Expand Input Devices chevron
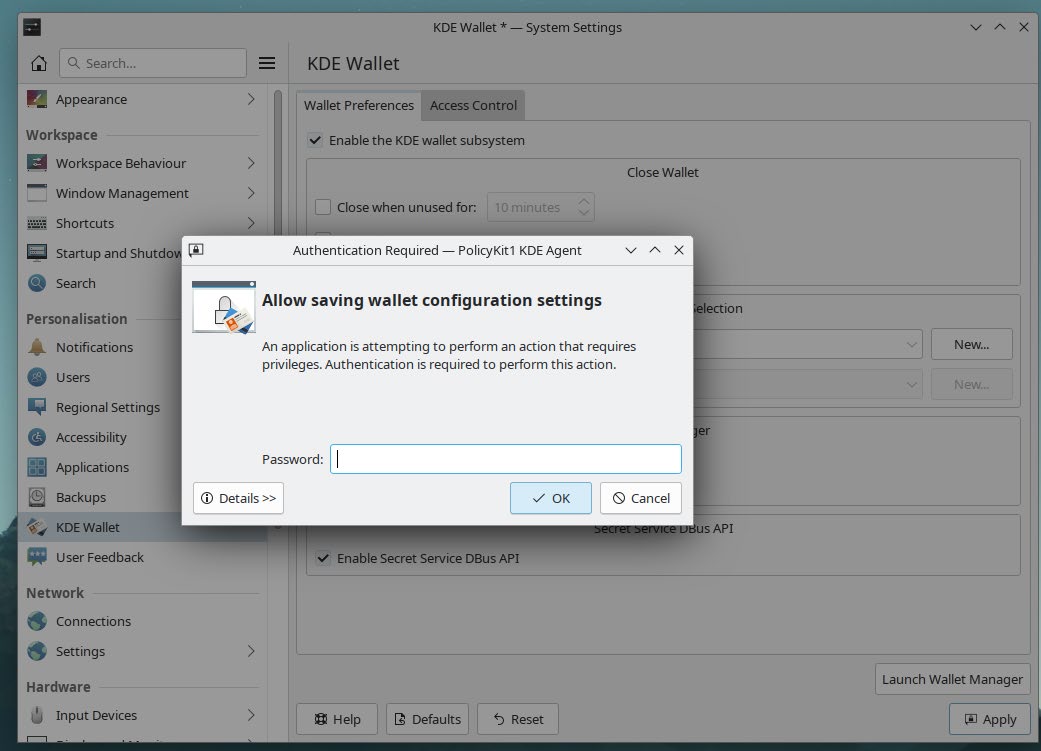 tap(251, 715)
